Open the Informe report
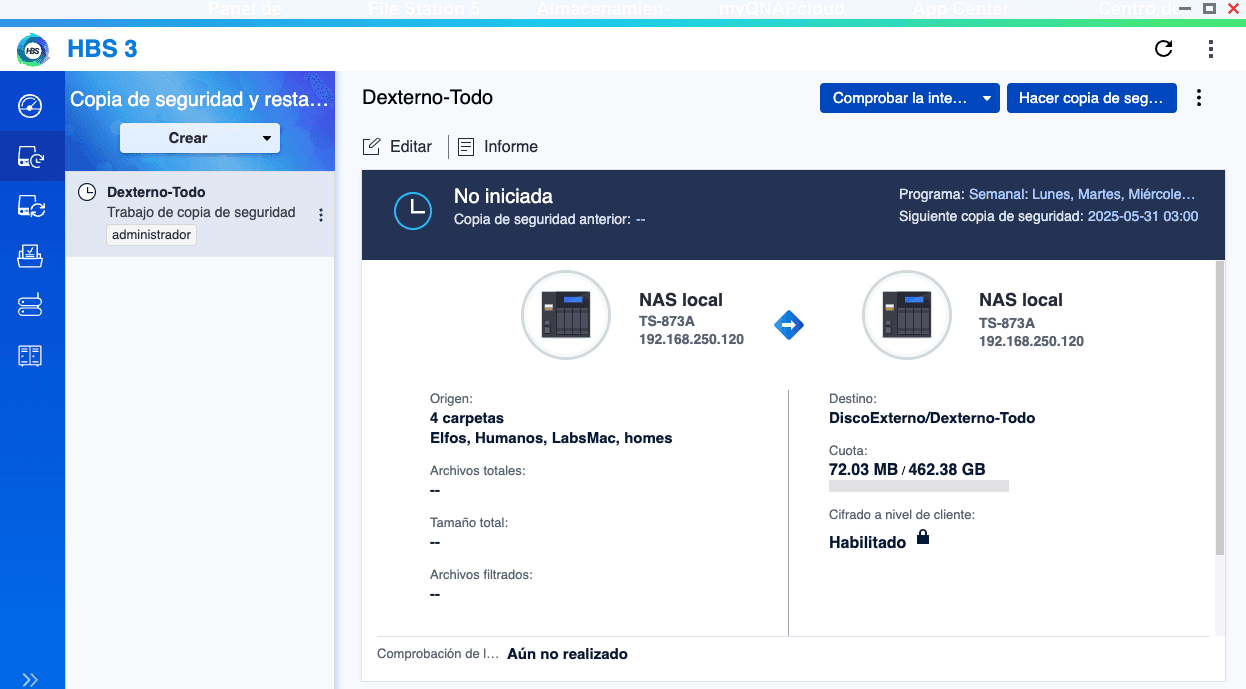 tap(498, 147)
